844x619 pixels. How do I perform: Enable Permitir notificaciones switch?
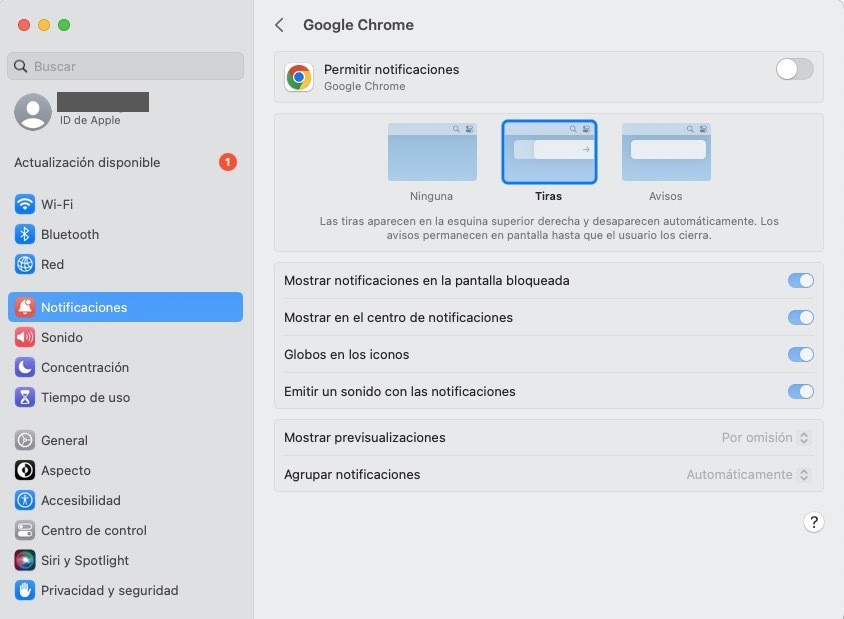(794, 69)
